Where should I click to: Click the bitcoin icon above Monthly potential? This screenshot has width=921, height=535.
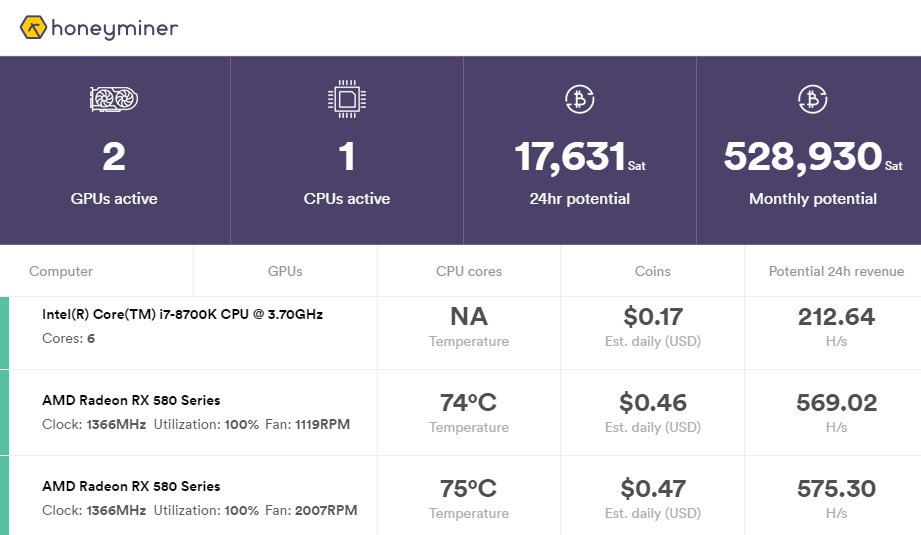pyautogui.click(x=813, y=99)
